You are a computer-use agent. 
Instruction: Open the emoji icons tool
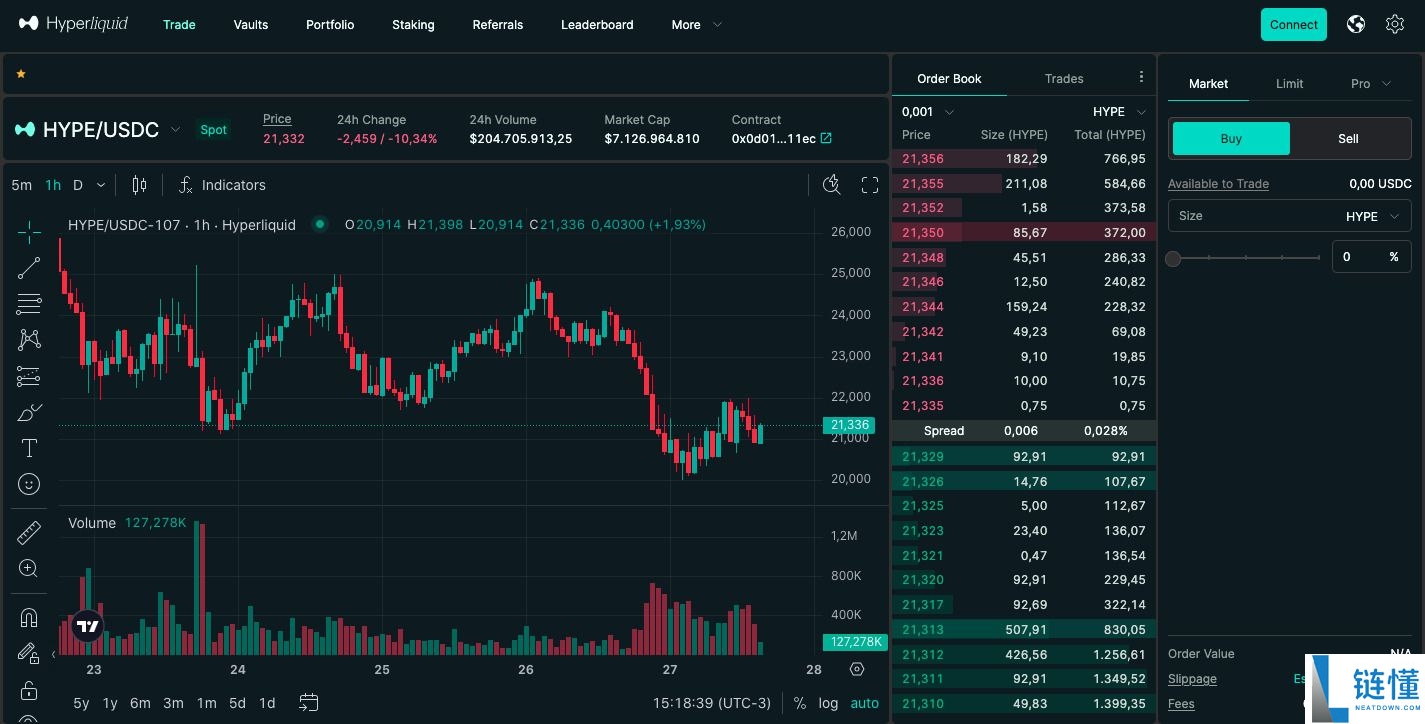tap(29, 484)
